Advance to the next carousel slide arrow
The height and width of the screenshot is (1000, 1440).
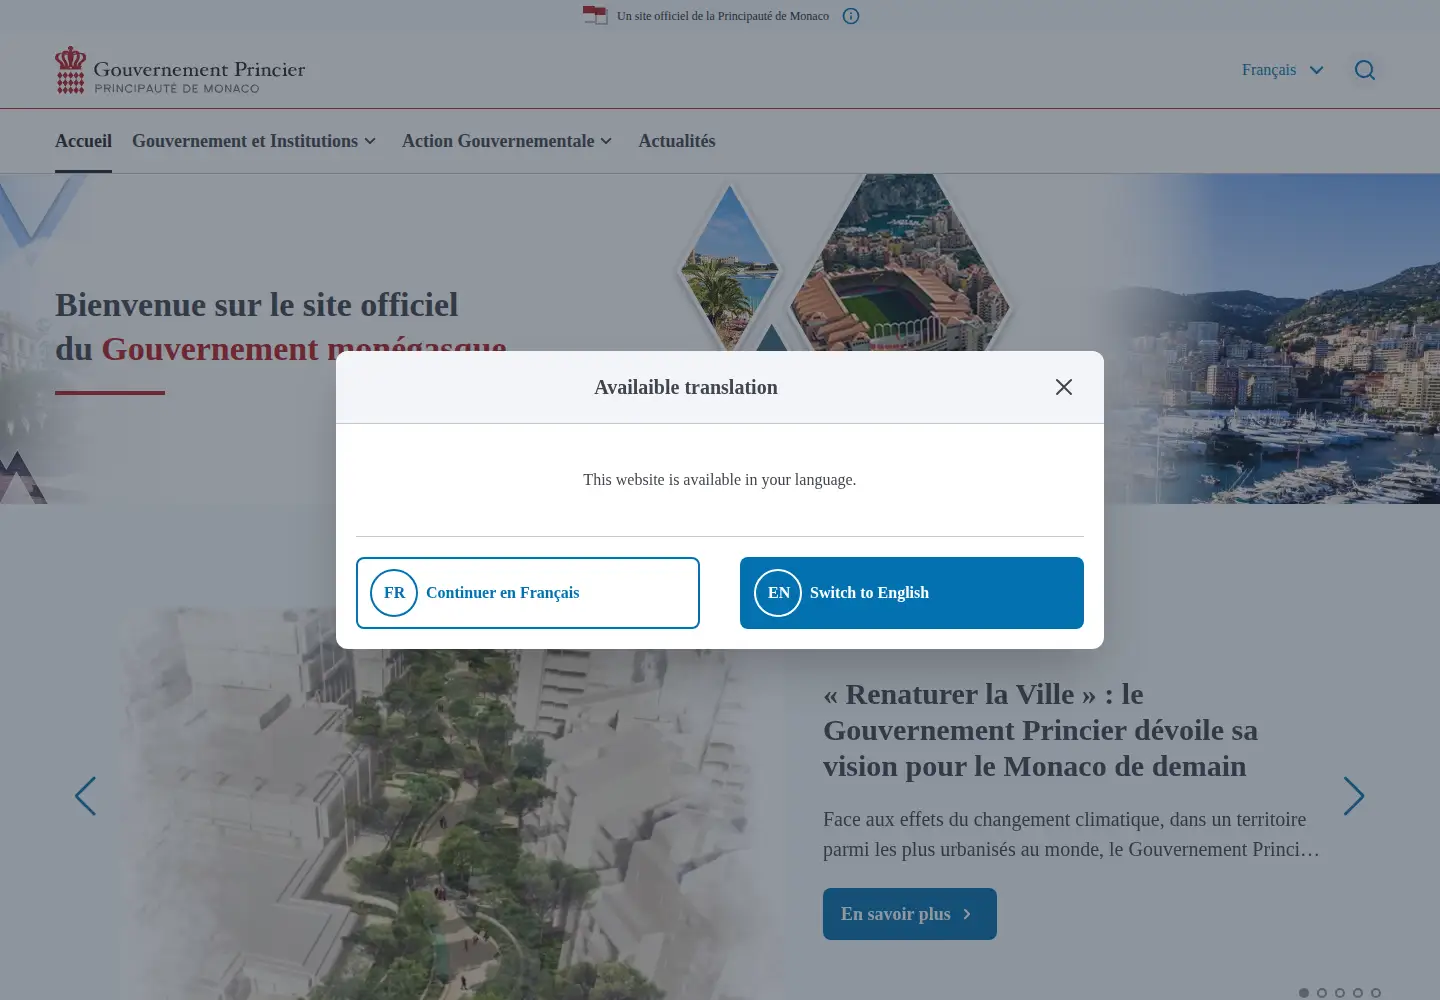click(1353, 796)
